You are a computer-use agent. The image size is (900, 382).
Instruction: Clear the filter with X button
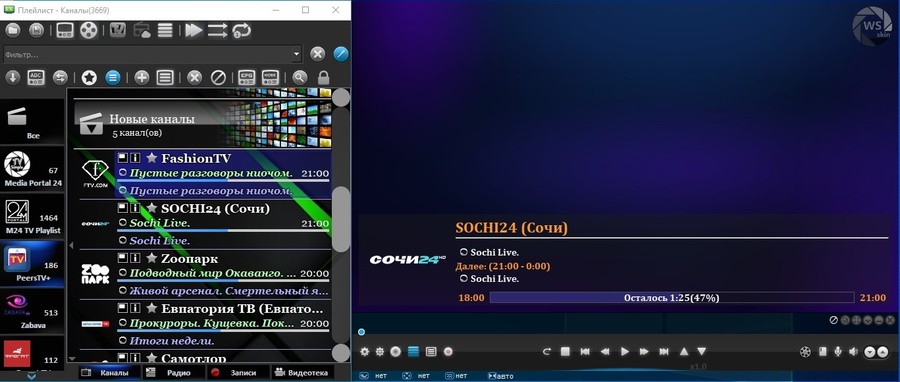click(317, 54)
